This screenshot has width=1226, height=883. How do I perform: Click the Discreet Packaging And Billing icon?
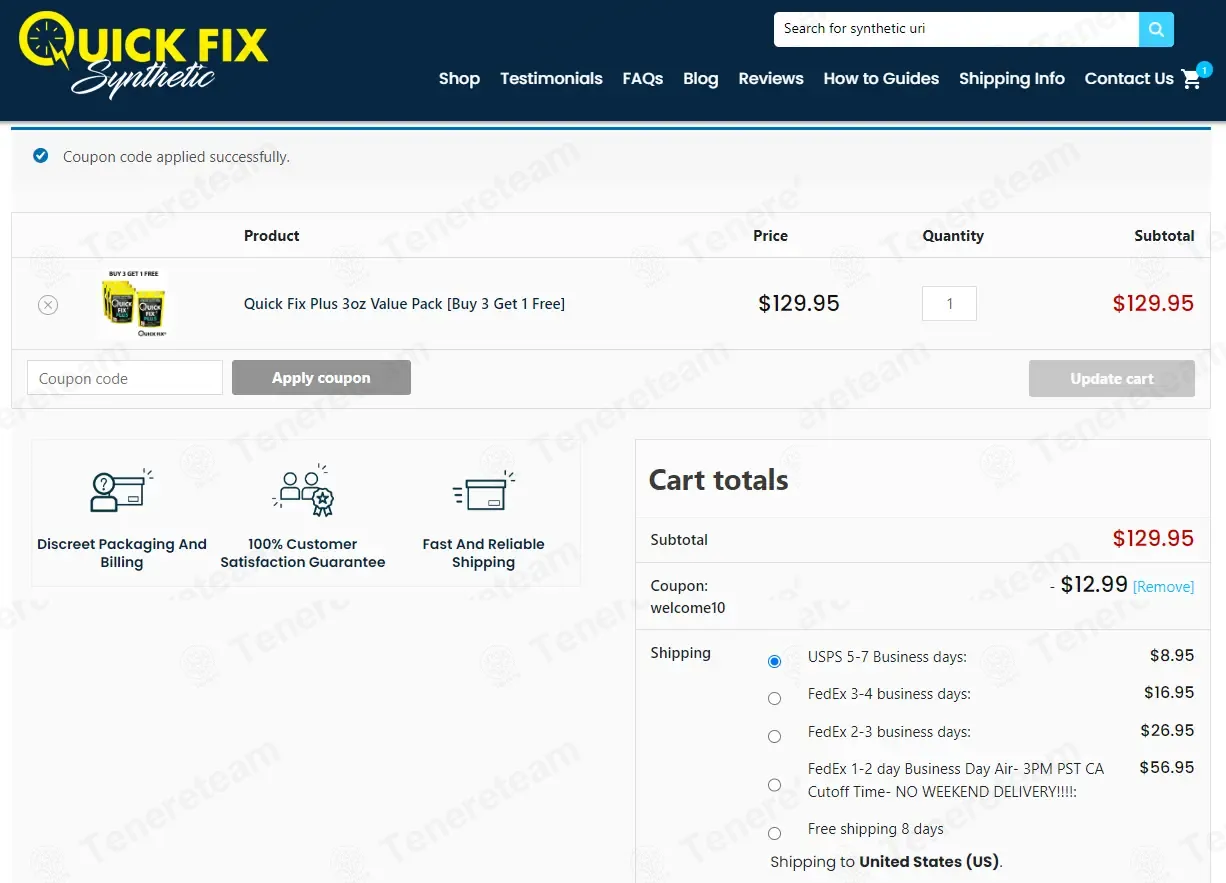point(121,490)
